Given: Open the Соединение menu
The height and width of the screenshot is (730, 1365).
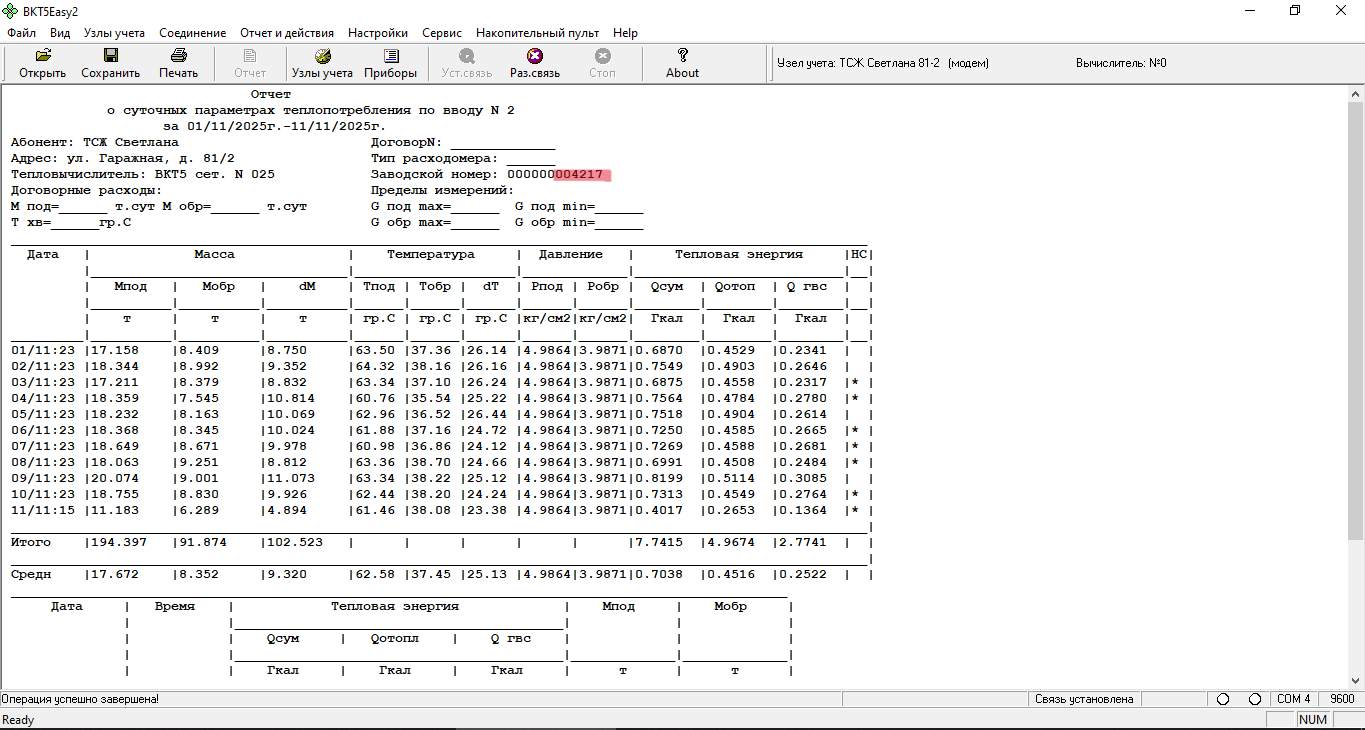Looking at the screenshot, I should (x=192, y=33).
